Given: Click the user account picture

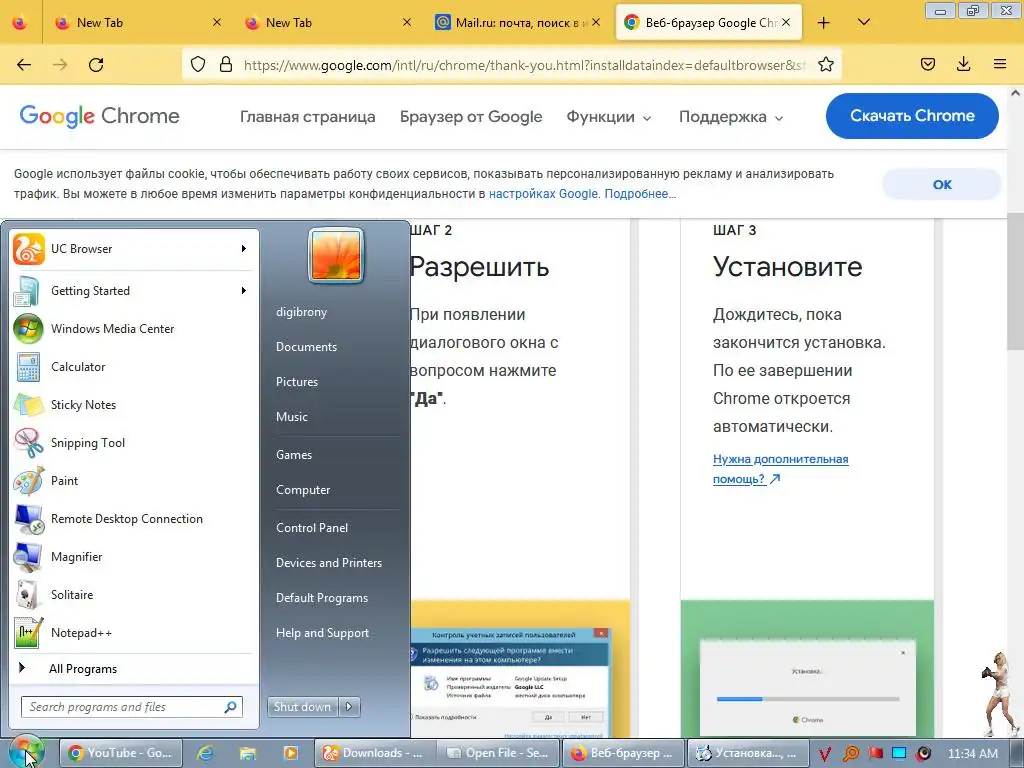Looking at the screenshot, I should [x=336, y=255].
